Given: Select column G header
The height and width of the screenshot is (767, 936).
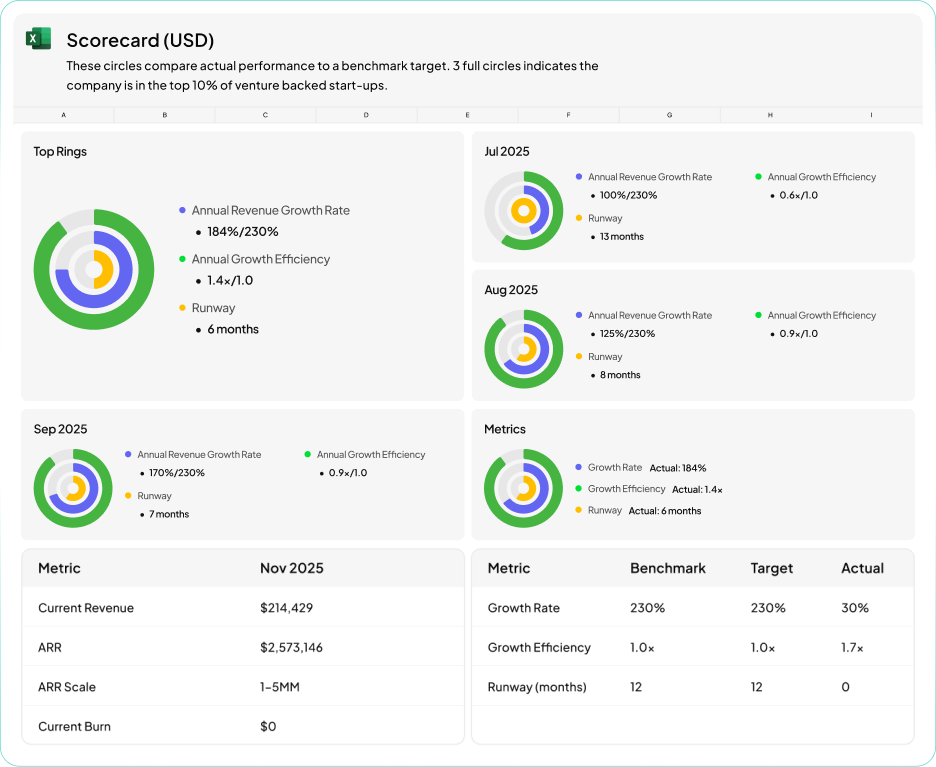Looking at the screenshot, I should click(670, 115).
